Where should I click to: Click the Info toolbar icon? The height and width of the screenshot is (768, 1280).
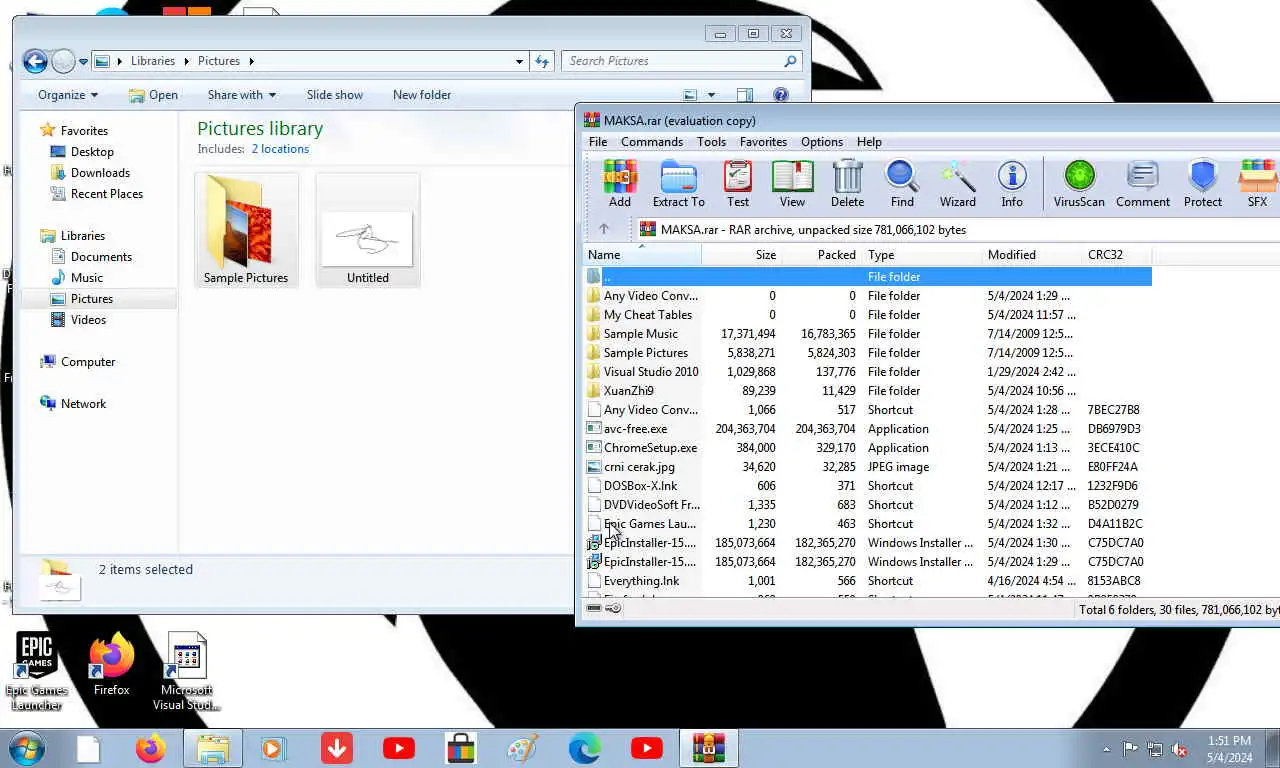[x=1012, y=184]
